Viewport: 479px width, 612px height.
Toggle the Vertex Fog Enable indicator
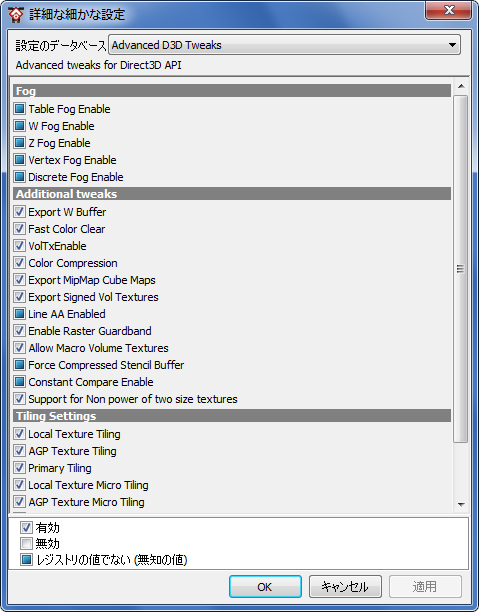tap(20, 160)
